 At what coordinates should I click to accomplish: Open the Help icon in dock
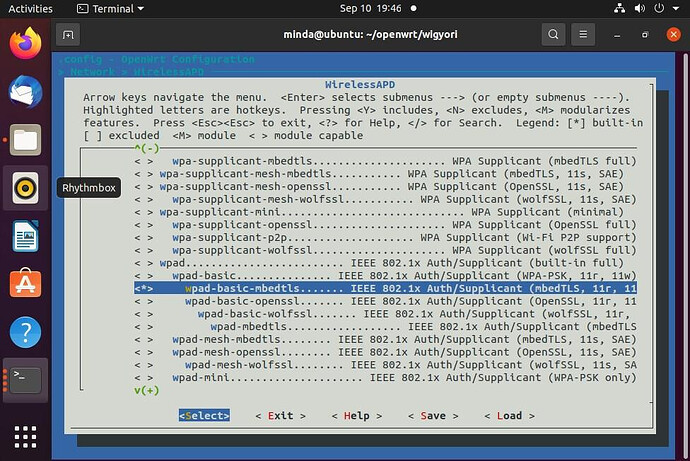click(26, 332)
